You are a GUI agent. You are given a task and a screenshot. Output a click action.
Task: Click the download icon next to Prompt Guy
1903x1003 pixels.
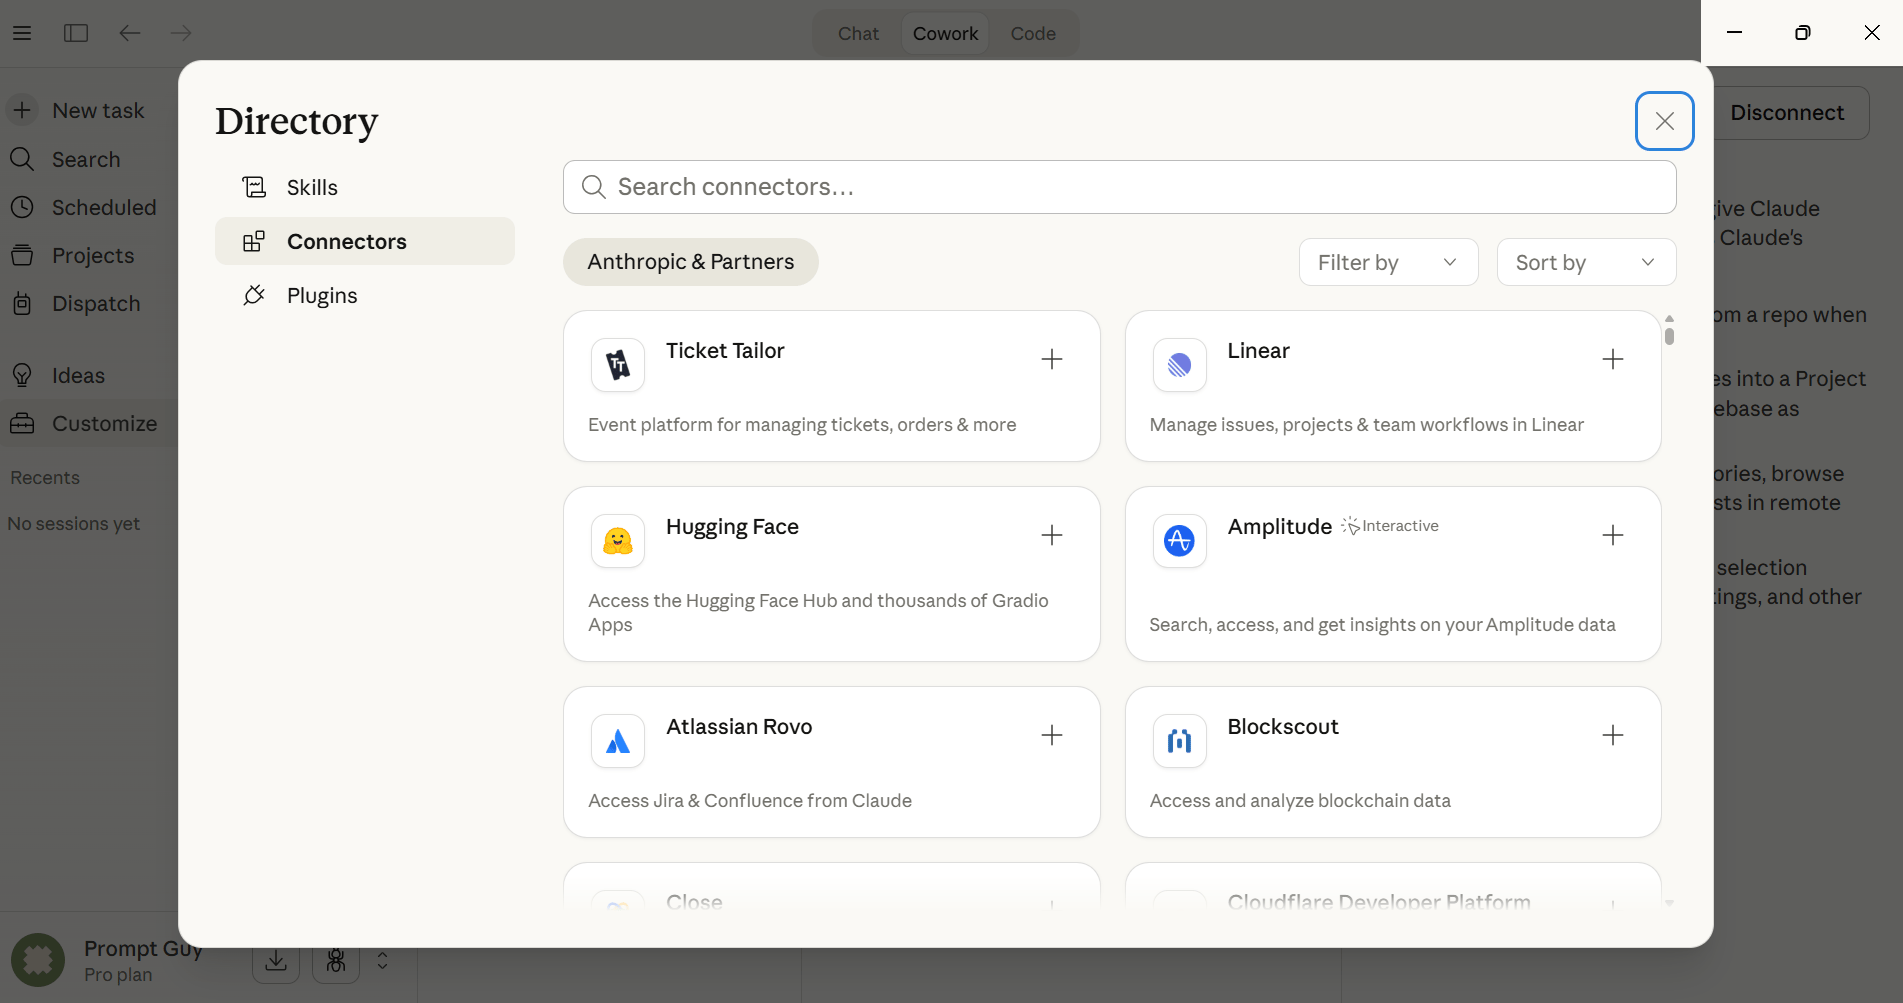click(276, 961)
